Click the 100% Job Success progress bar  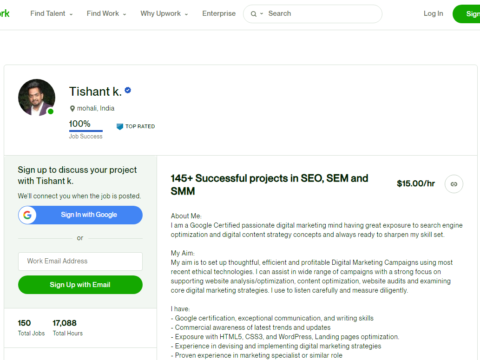[x=86, y=131]
